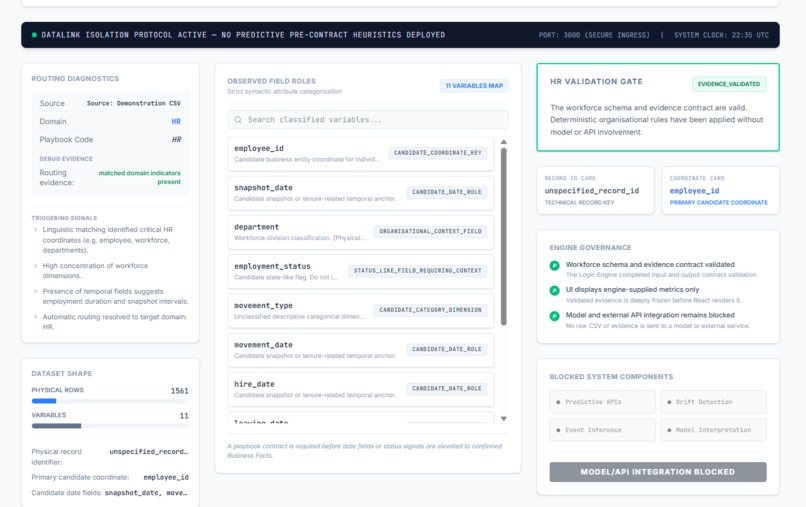Viewport: 806px width, 507px height.
Task: Click PORT: 3000 (SECURE INGRESS) in banner
Action: 594,35
